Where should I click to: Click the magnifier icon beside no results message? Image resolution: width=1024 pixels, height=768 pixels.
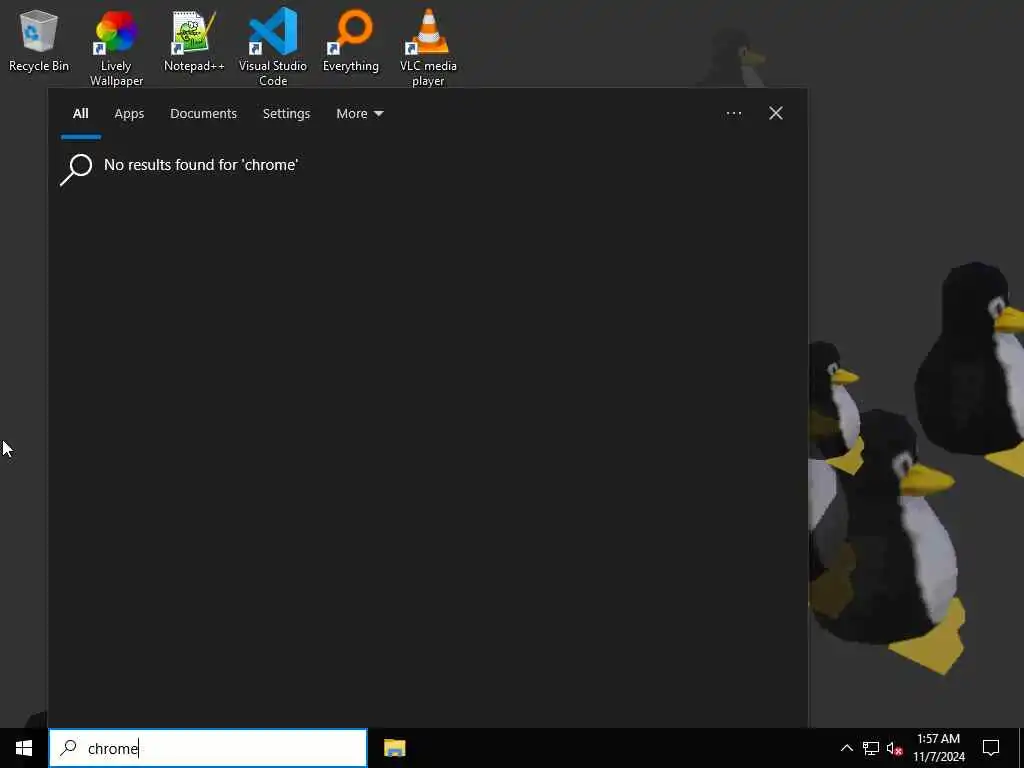[76, 169]
